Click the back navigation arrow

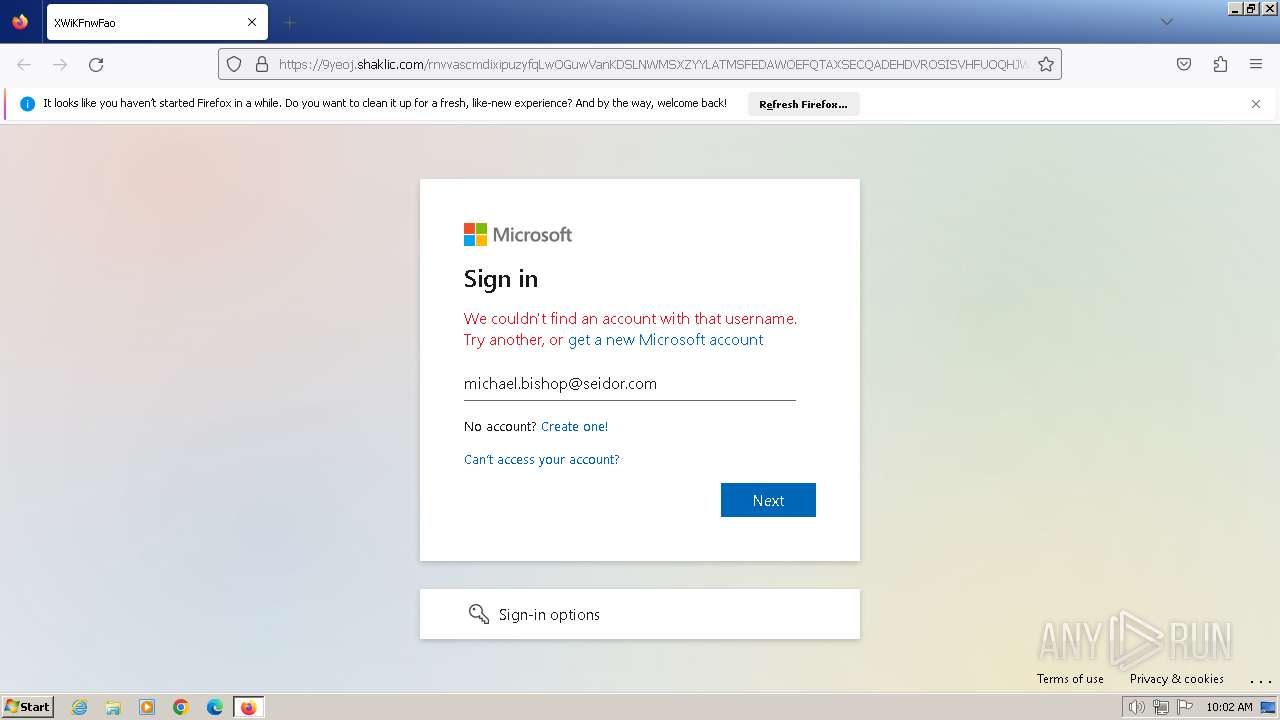tap(24, 64)
